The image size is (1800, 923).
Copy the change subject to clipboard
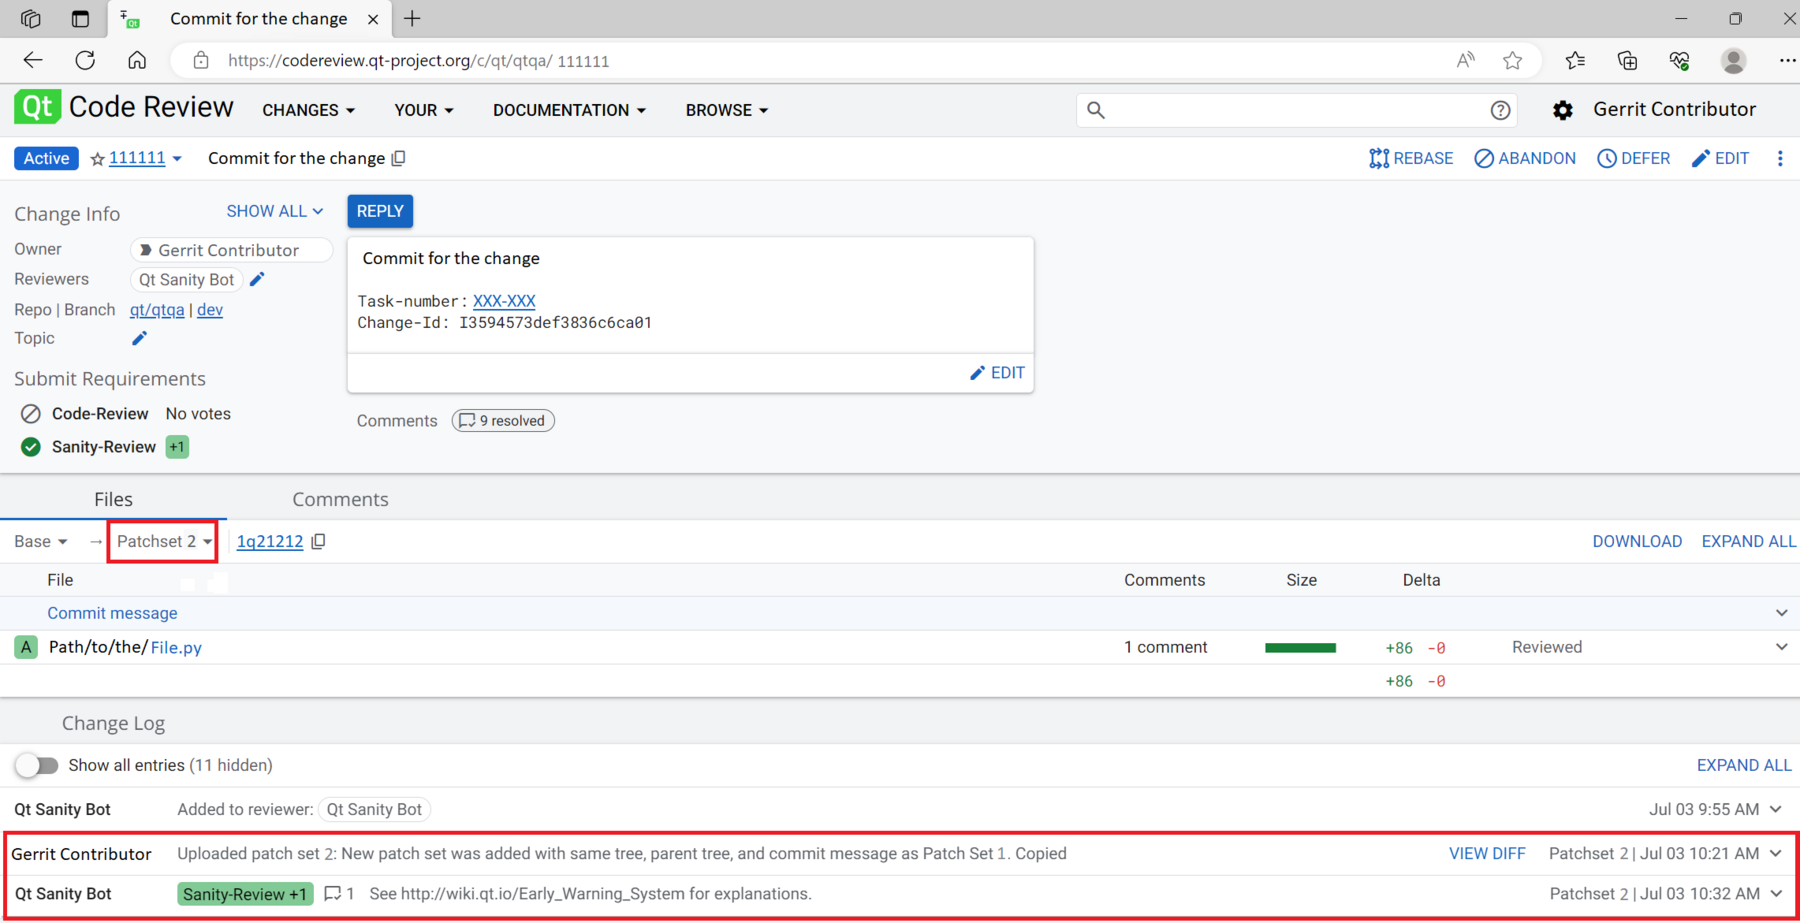coord(399,158)
